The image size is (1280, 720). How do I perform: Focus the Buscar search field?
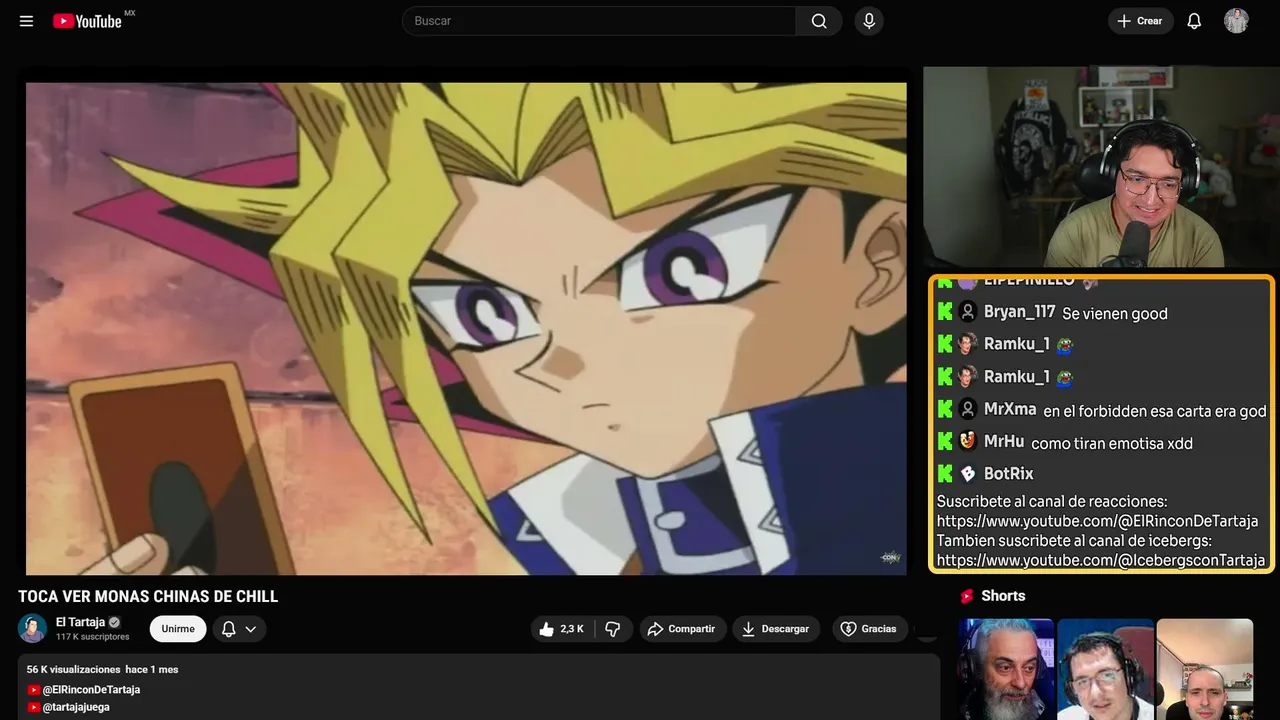pyautogui.click(x=599, y=21)
